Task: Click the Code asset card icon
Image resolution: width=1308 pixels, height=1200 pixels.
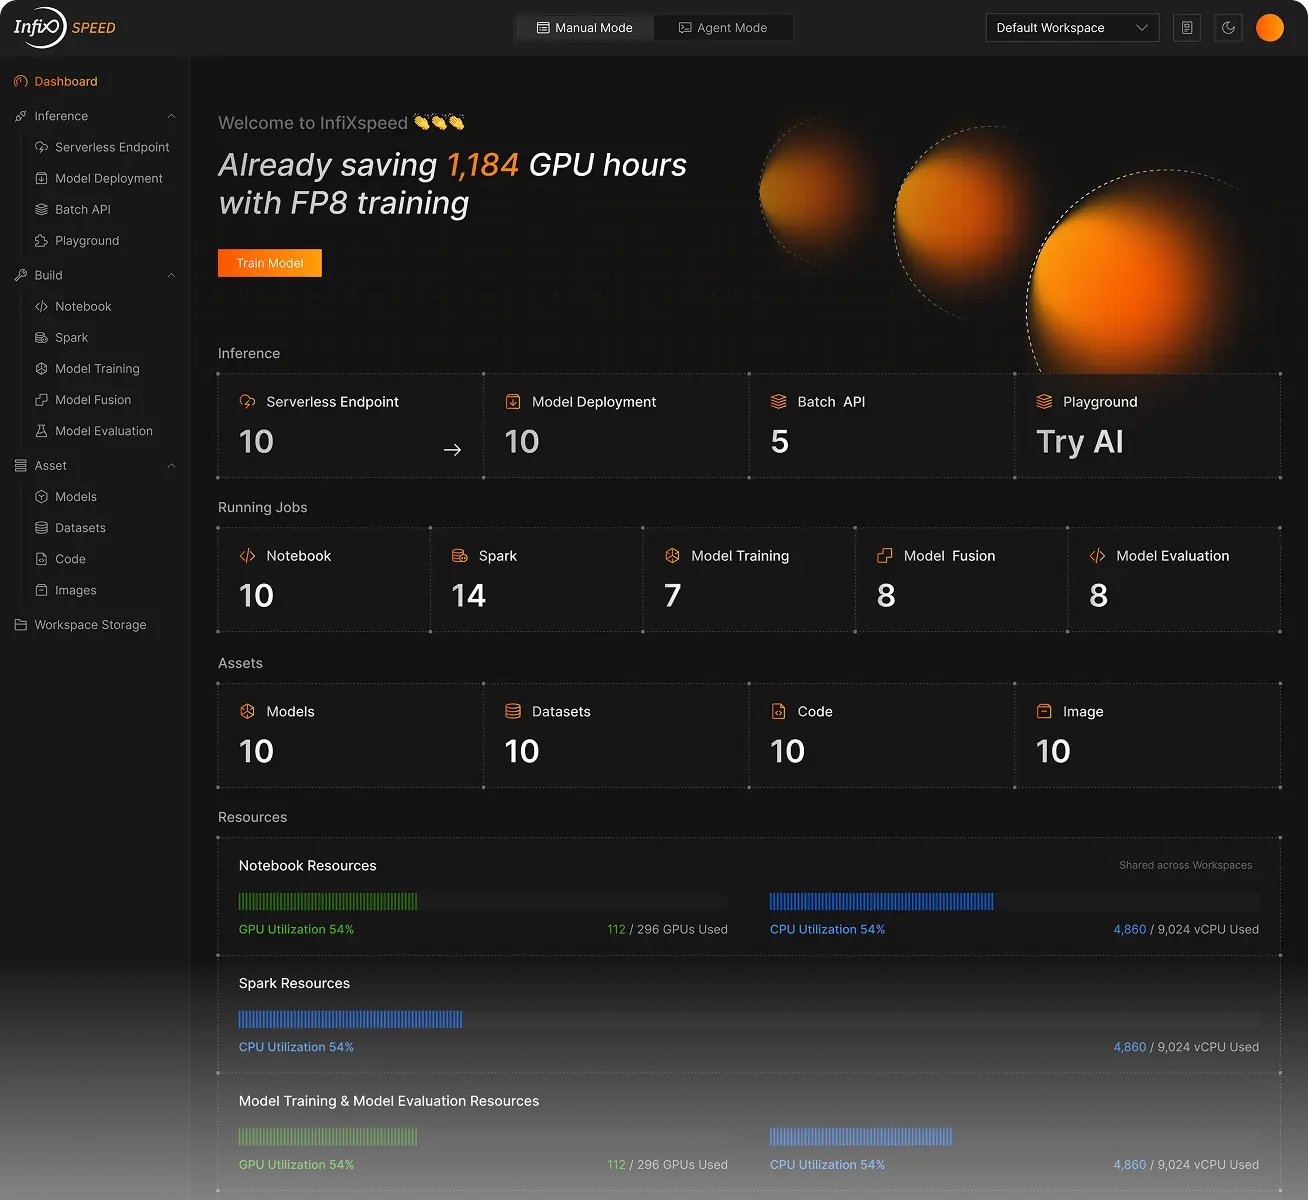Action: point(779,712)
